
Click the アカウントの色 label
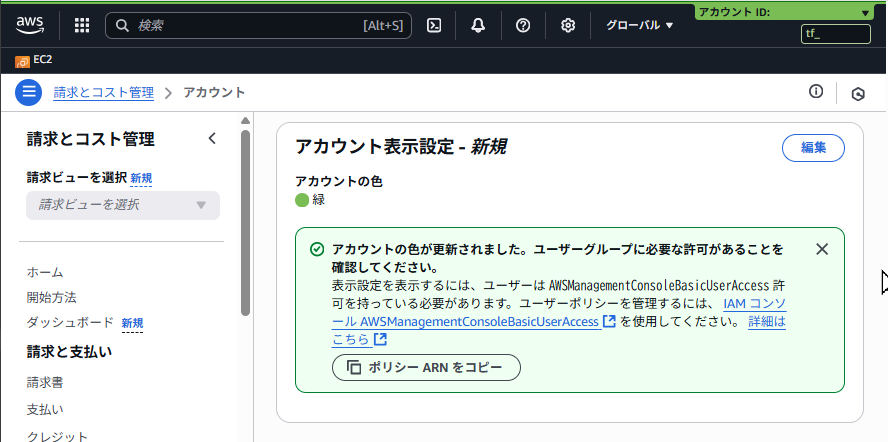click(339, 181)
